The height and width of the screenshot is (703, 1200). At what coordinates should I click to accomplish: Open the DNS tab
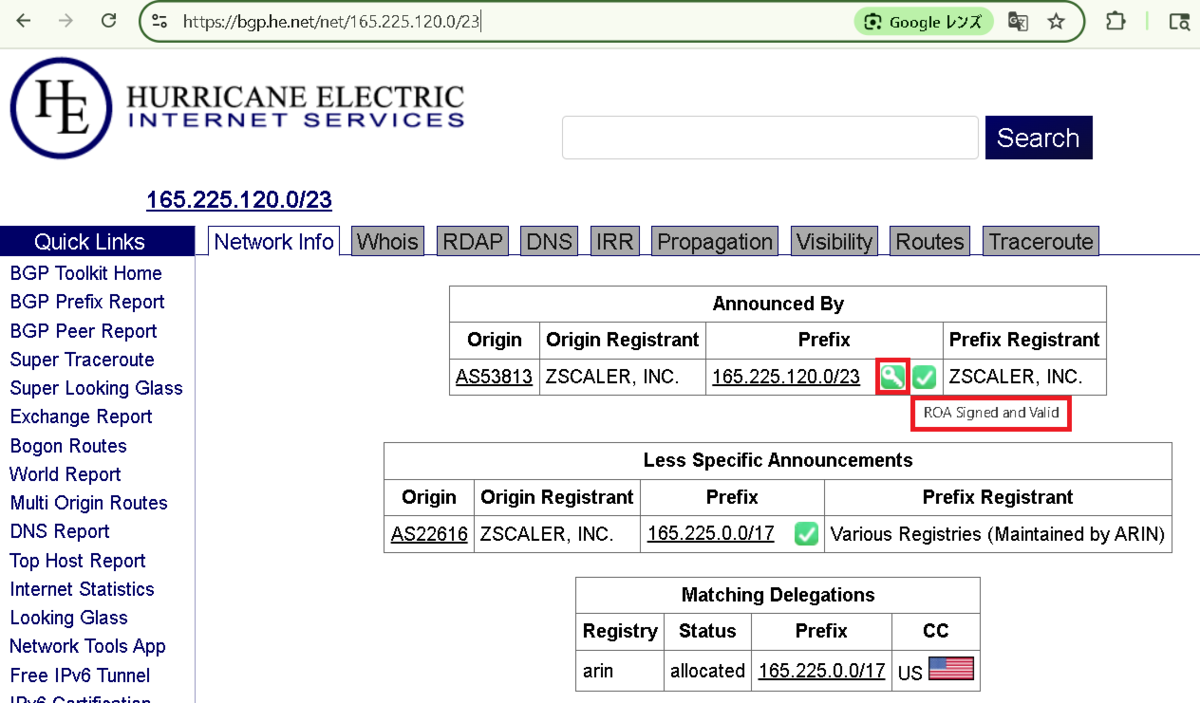point(549,241)
